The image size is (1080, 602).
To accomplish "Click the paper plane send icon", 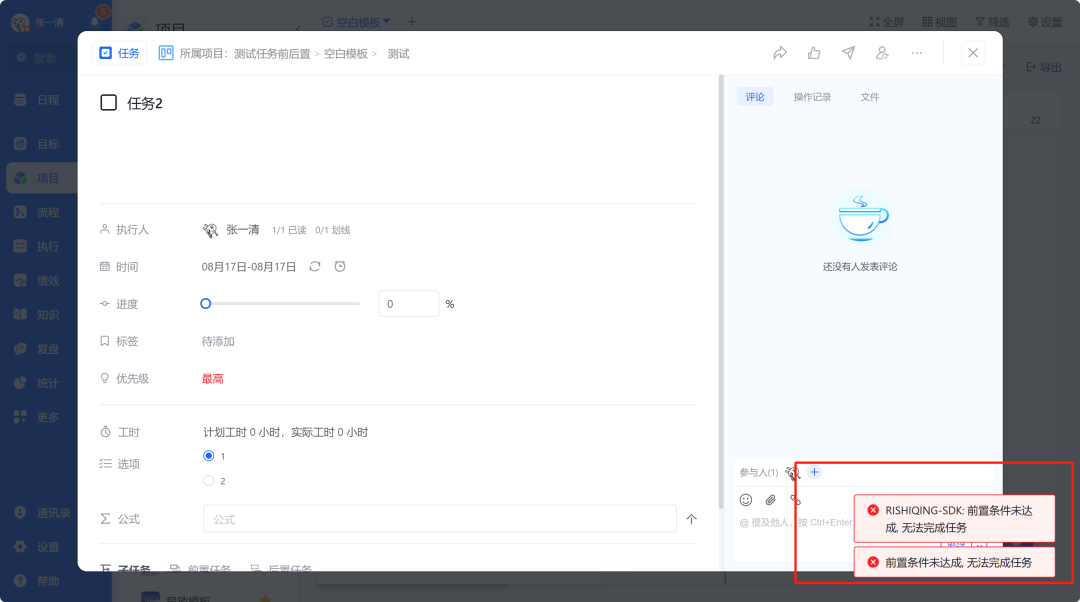I will [848, 53].
